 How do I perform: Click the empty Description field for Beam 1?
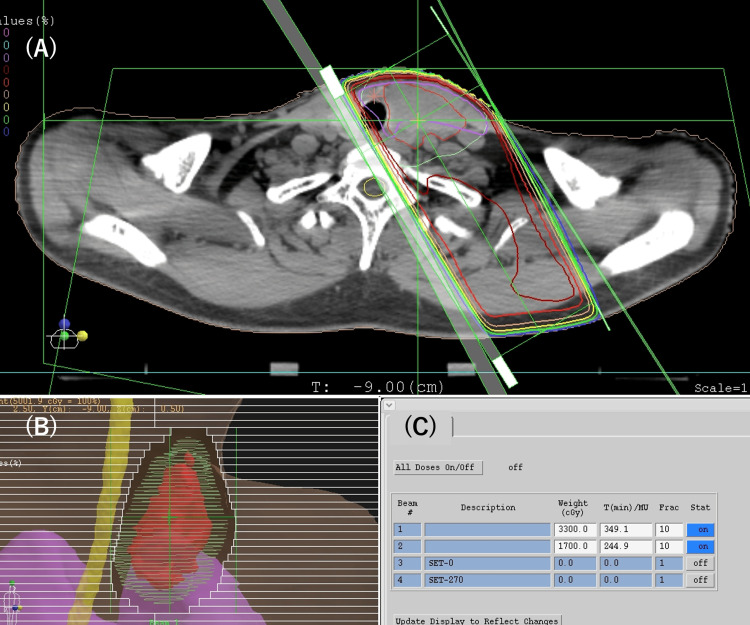point(487,530)
